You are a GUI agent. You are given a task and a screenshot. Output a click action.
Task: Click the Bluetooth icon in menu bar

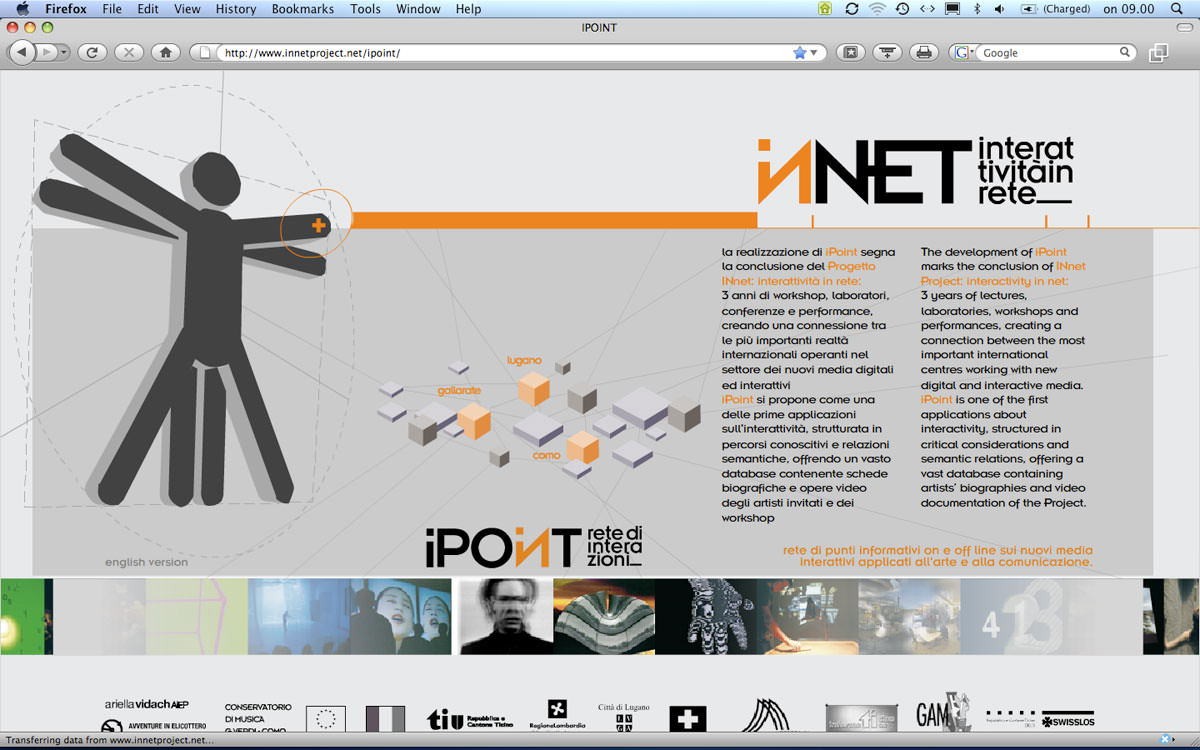click(x=977, y=9)
